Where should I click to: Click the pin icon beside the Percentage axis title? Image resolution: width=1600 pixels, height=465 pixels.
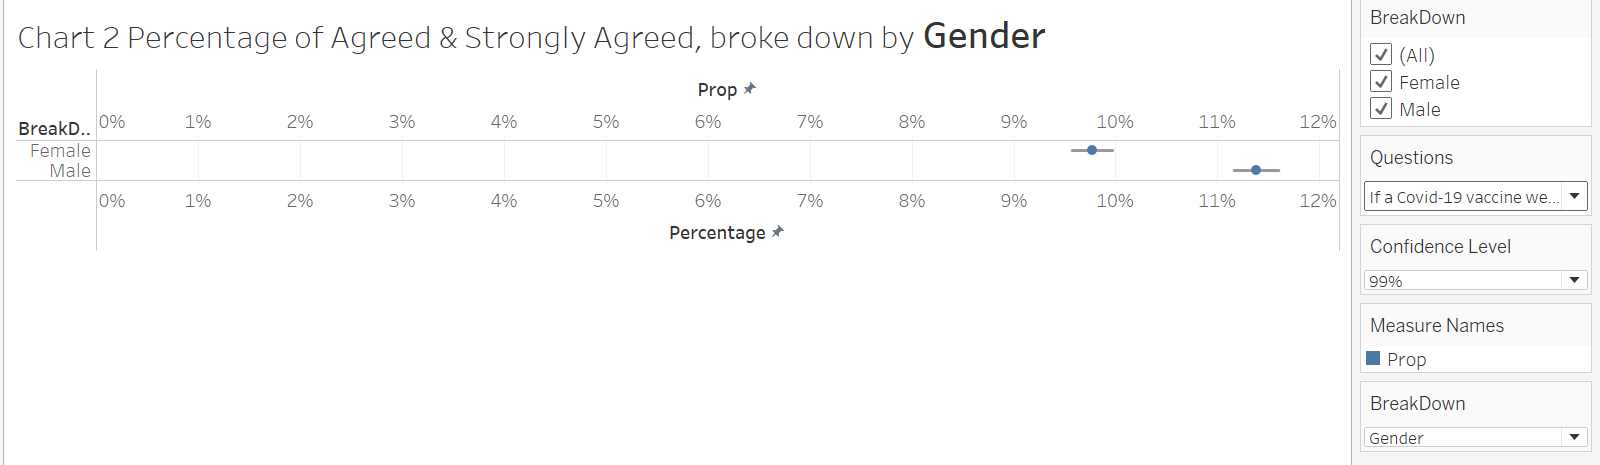778,232
